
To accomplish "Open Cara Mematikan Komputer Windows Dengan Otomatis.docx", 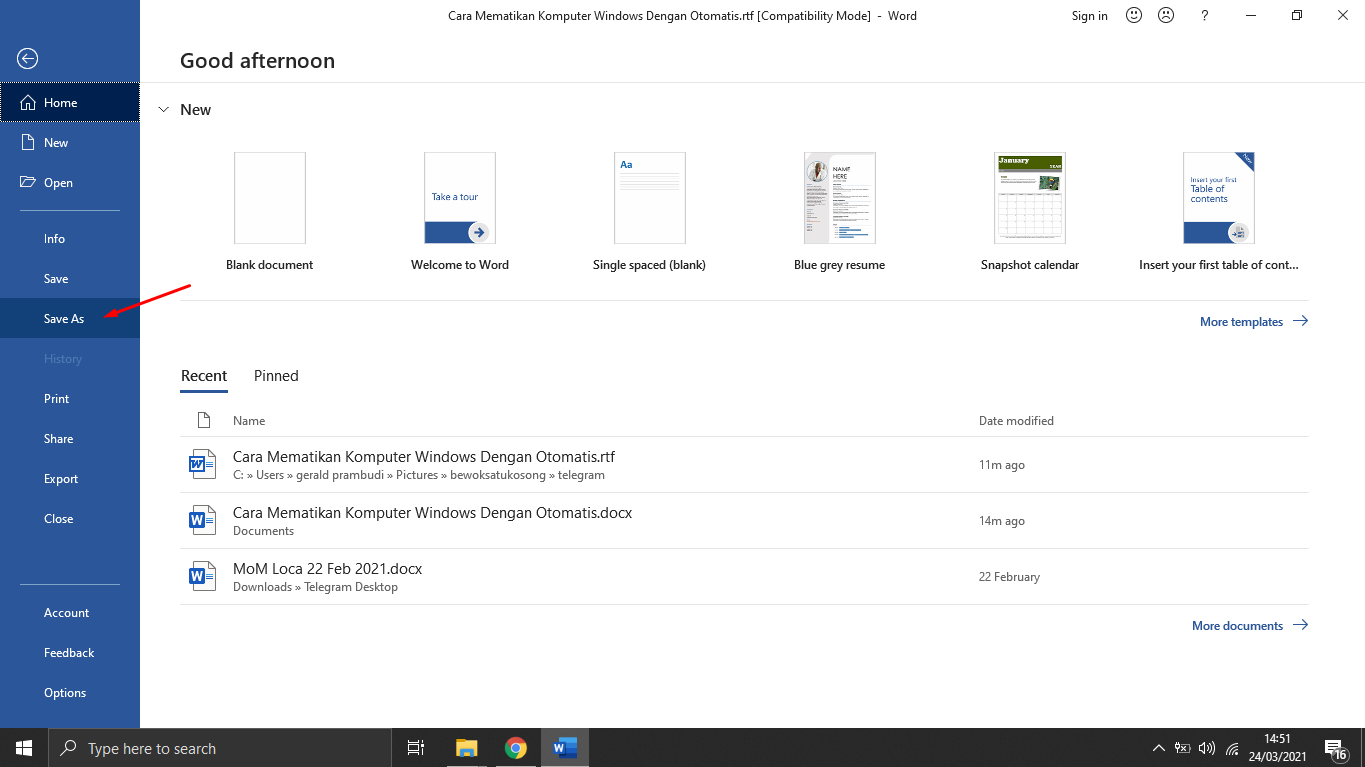I will point(745,521).
